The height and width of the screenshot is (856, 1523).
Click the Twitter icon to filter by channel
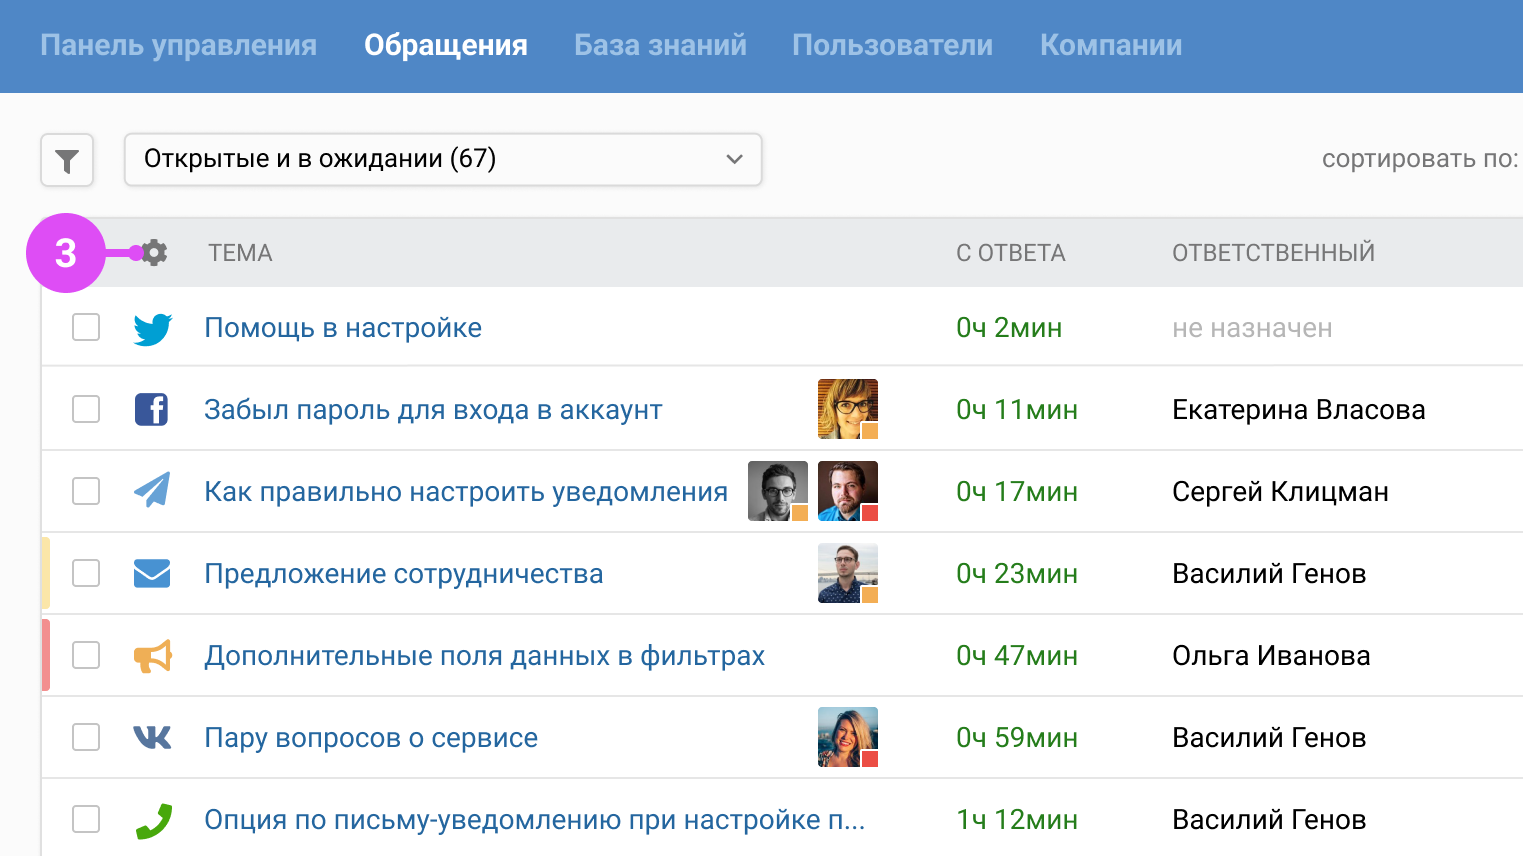152,326
